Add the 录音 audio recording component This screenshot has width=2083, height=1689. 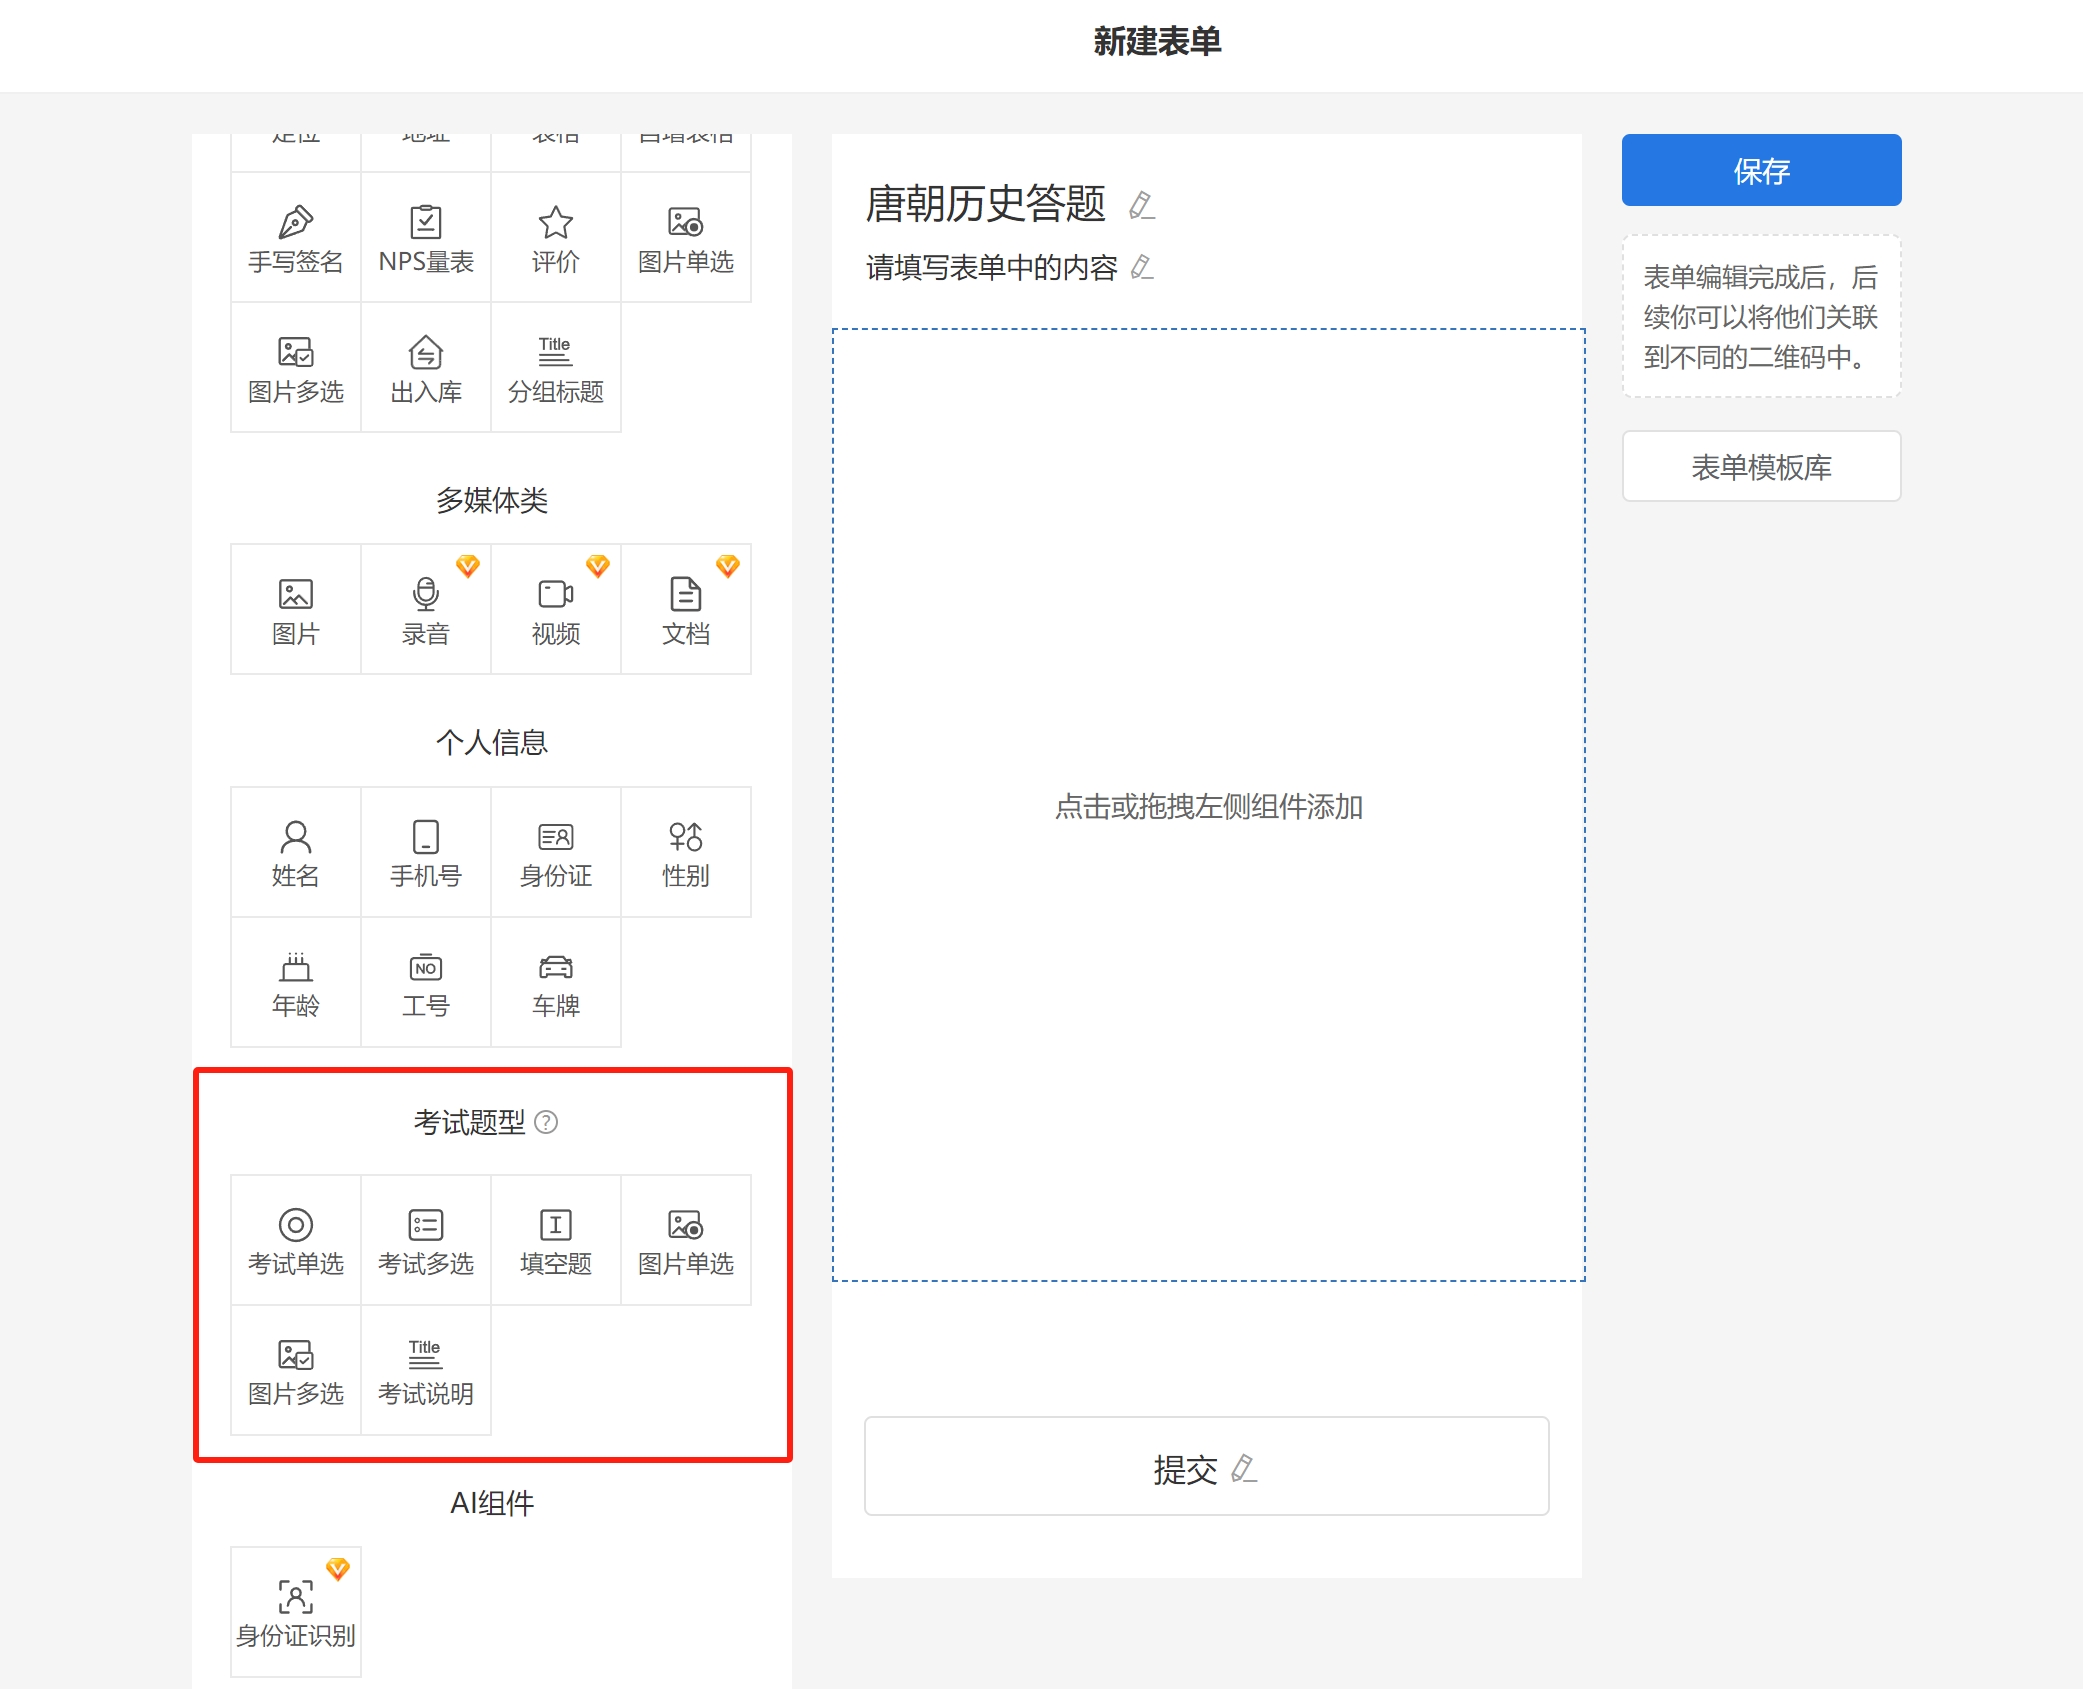tap(425, 610)
